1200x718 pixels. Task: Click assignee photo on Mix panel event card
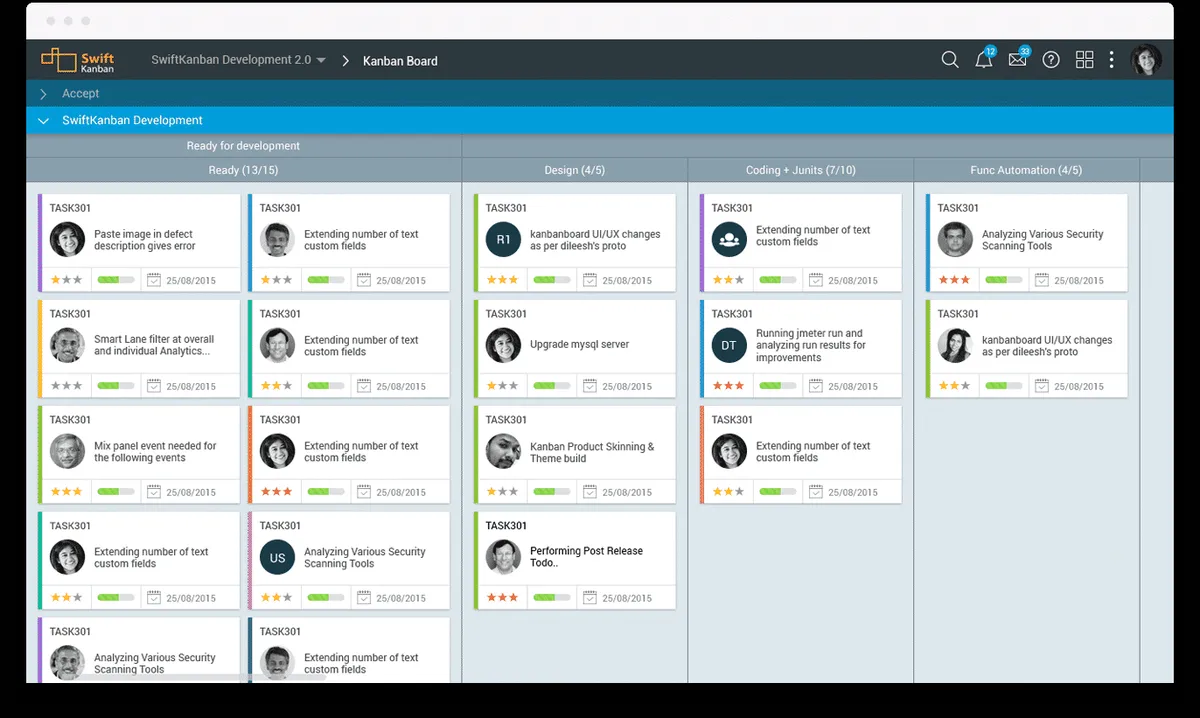68,452
